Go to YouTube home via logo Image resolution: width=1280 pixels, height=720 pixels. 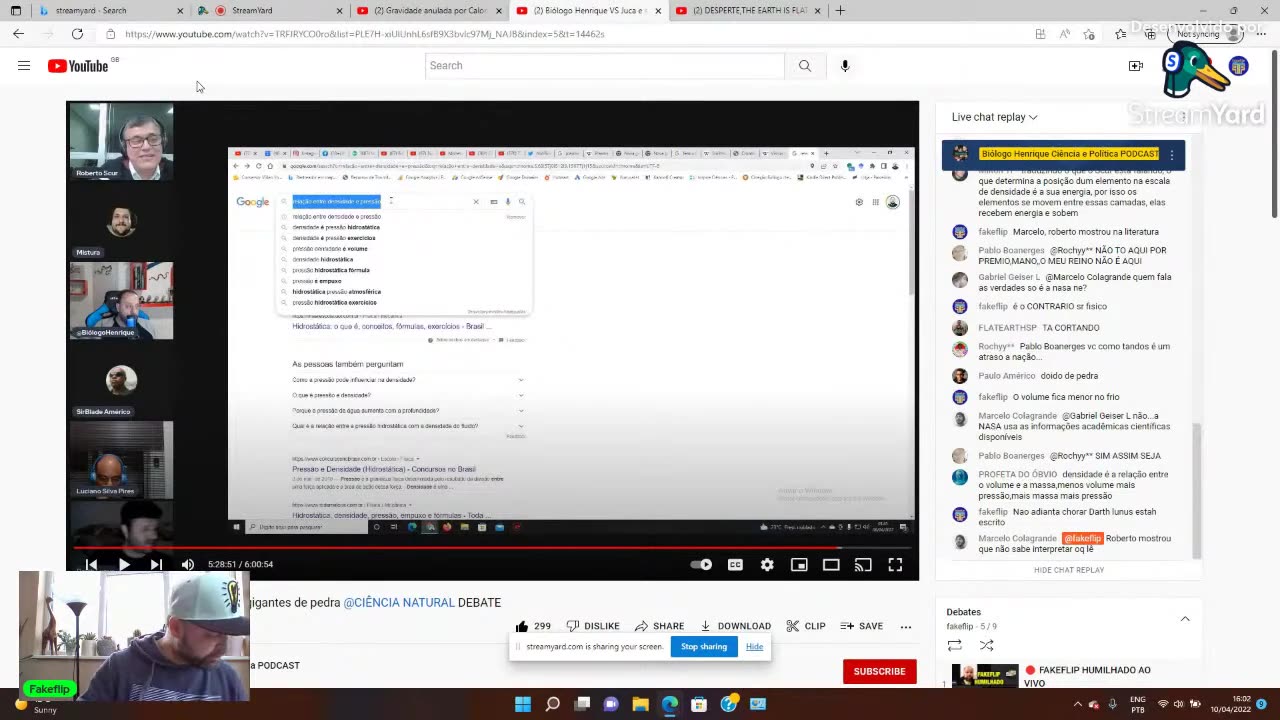[78, 66]
